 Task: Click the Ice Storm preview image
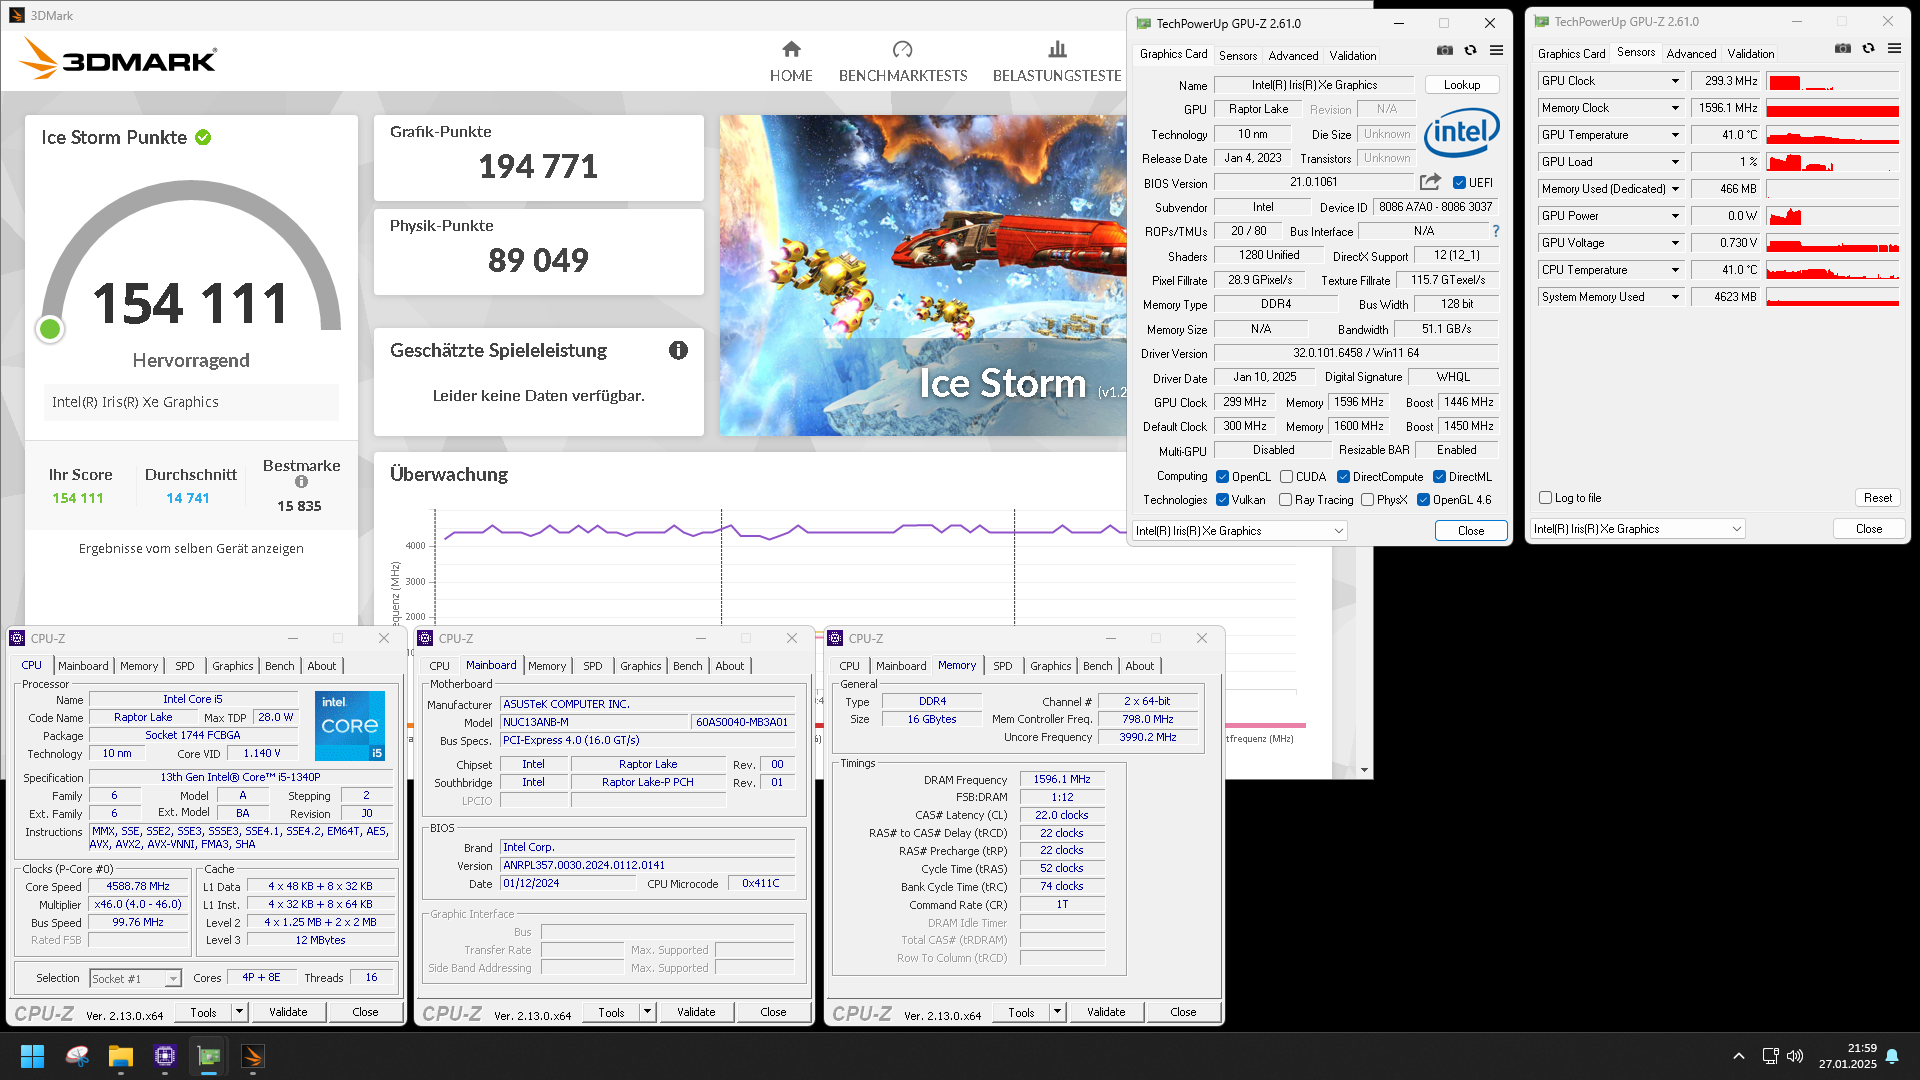click(x=922, y=275)
